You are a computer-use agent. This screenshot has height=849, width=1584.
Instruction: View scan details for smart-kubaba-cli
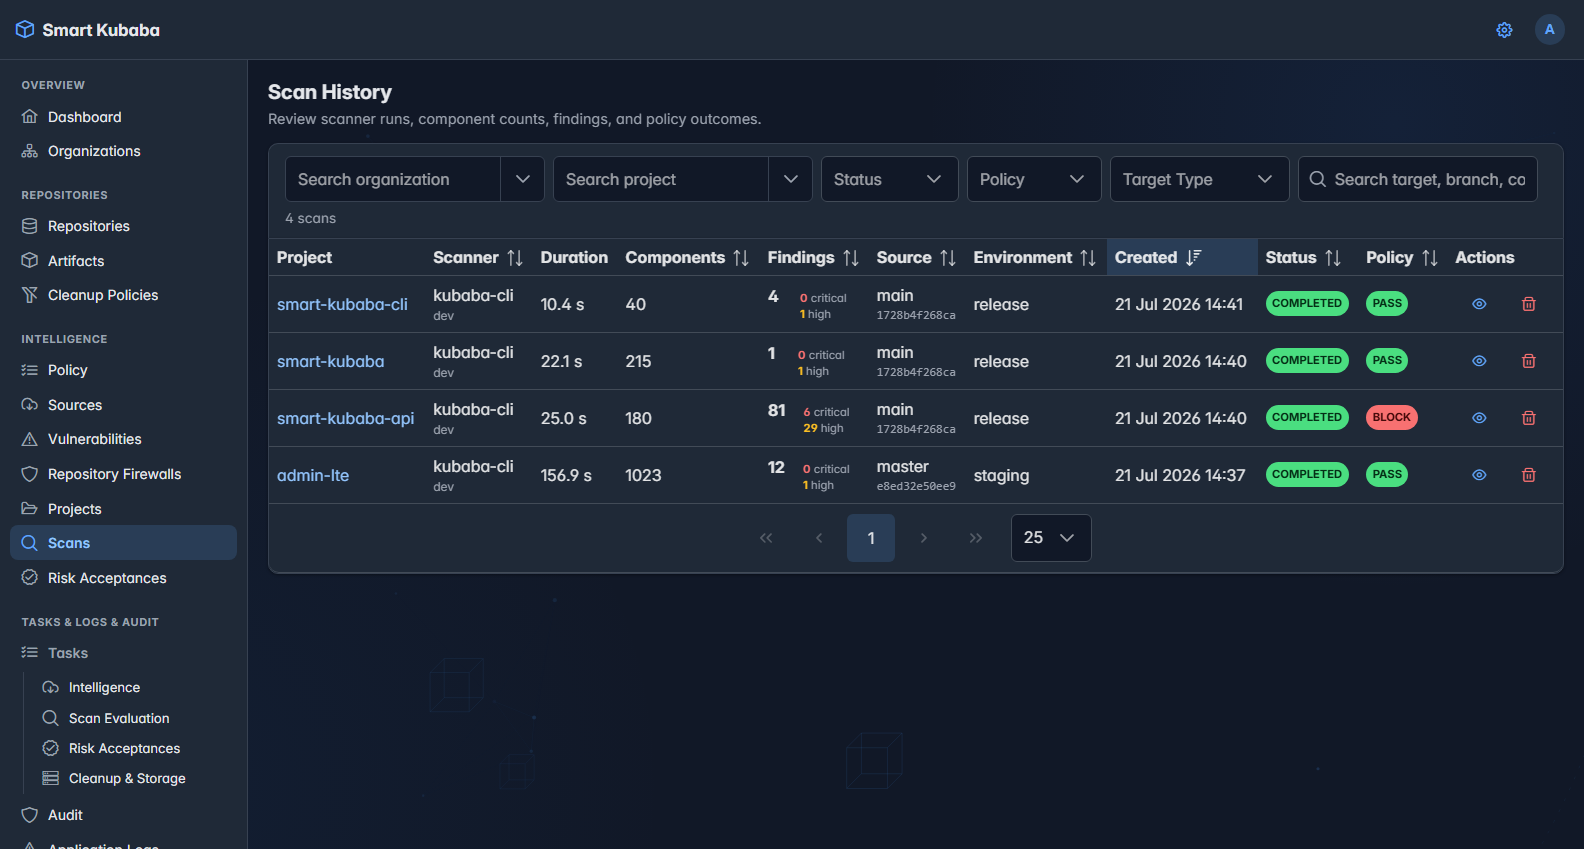point(1479,304)
